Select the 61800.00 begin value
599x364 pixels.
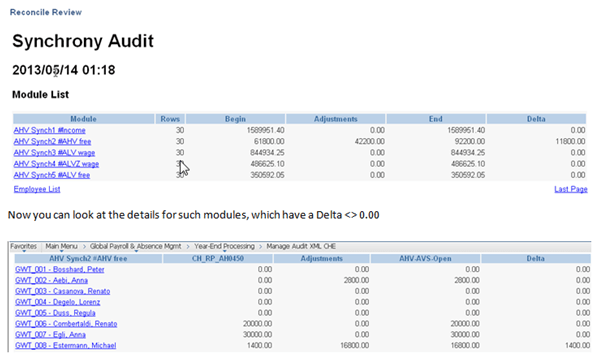click(269, 141)
